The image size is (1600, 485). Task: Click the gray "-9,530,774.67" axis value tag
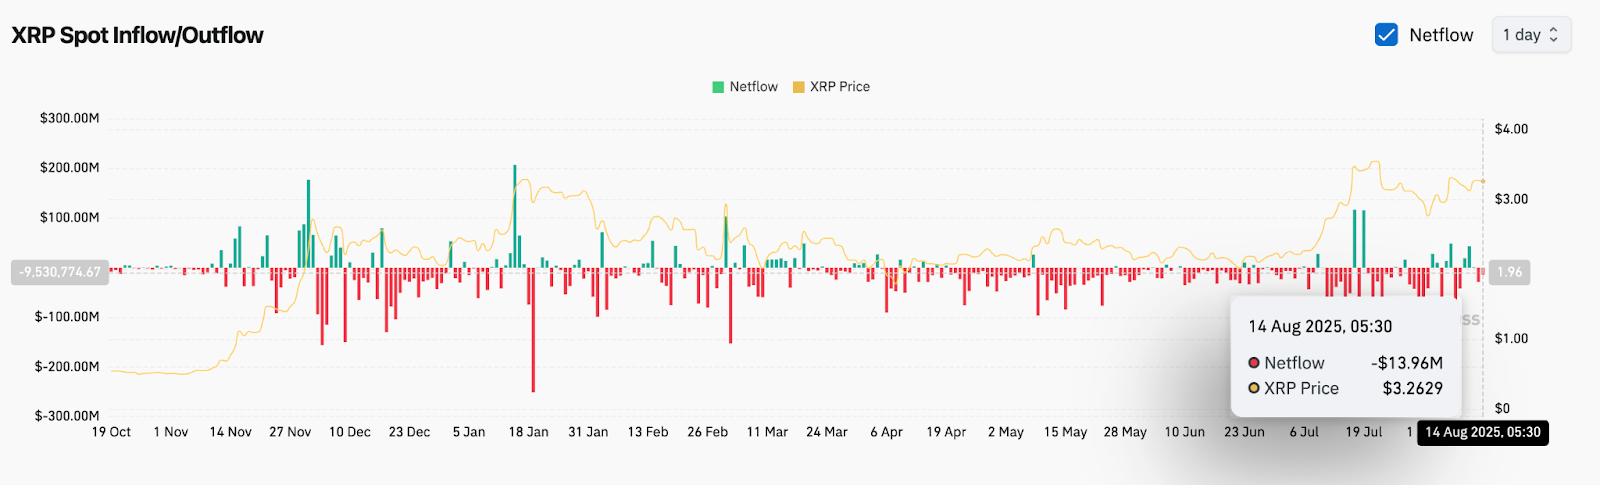coord(60,272)
